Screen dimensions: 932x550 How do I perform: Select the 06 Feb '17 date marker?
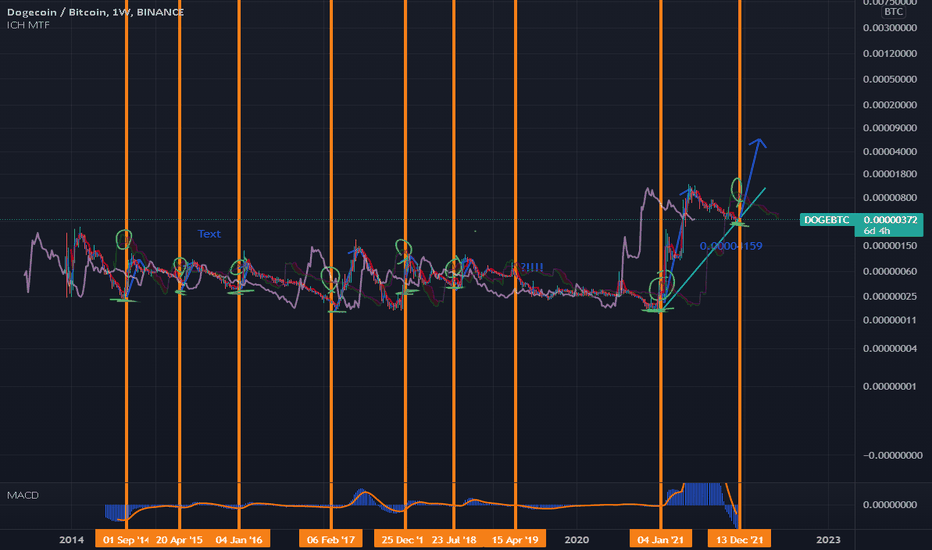[x=330, y=540]
